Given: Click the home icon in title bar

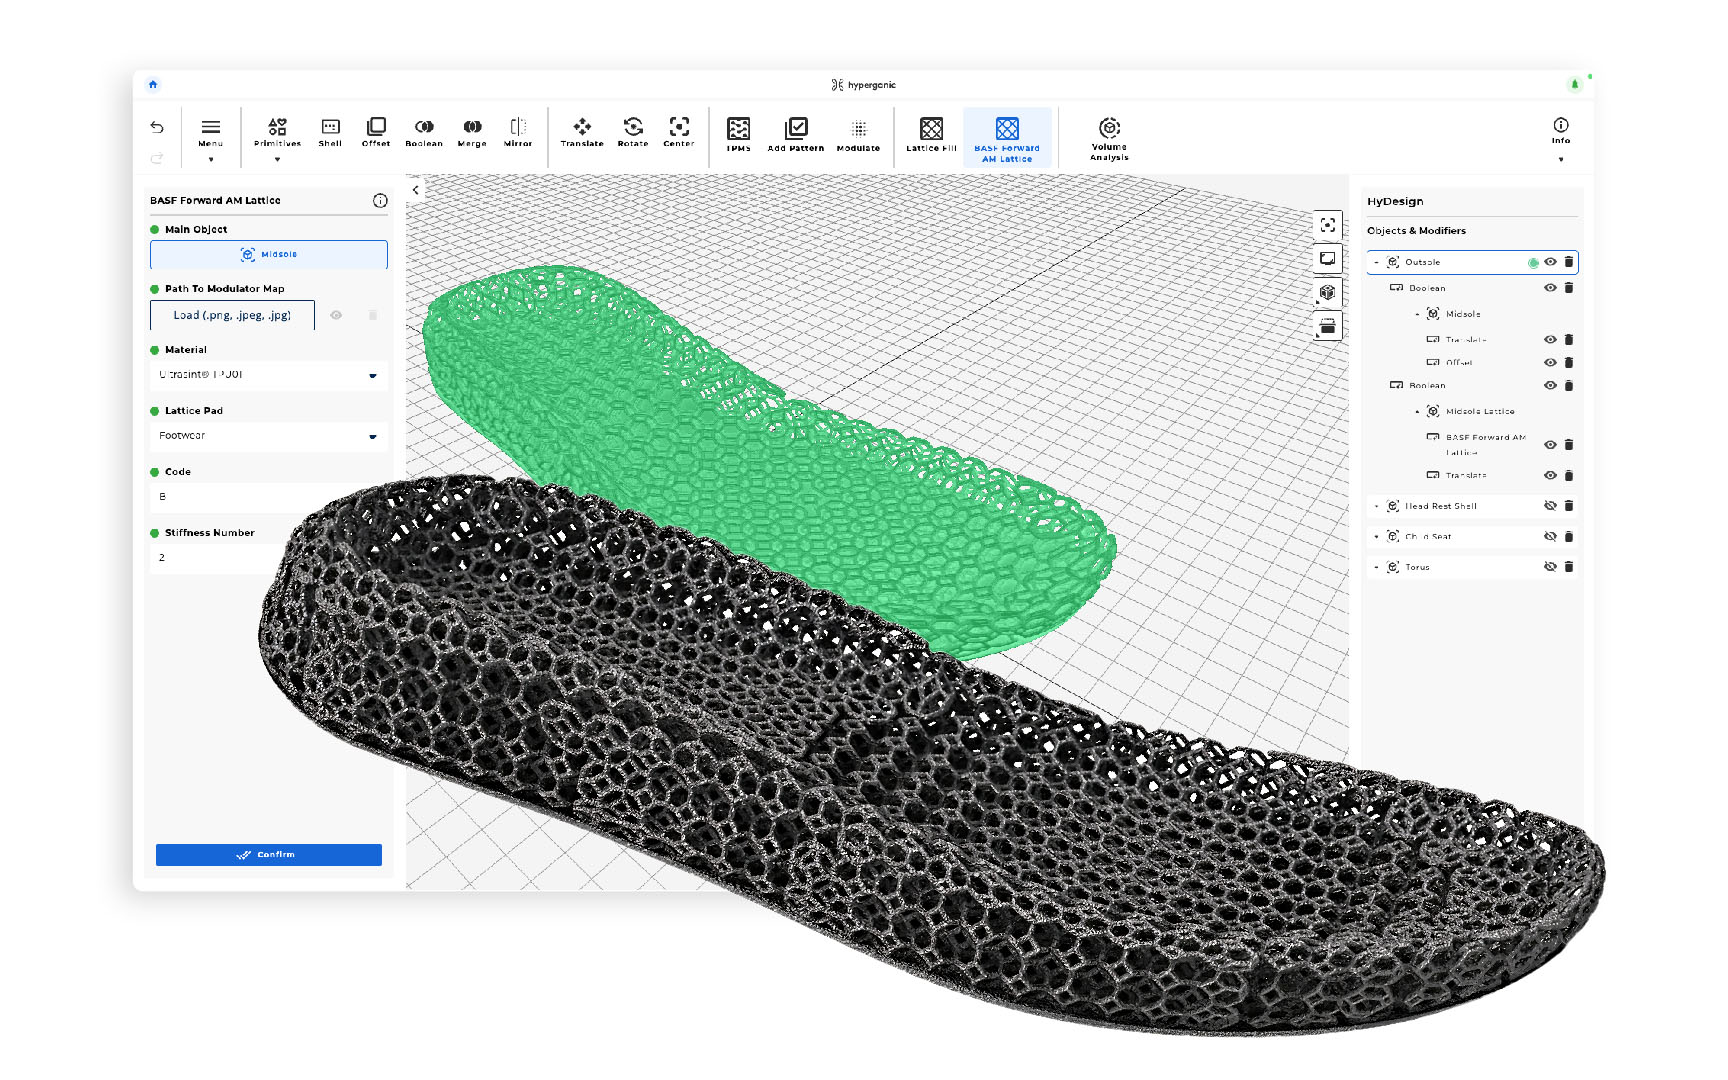Looking at the screenshot, I should click(153, 84).
